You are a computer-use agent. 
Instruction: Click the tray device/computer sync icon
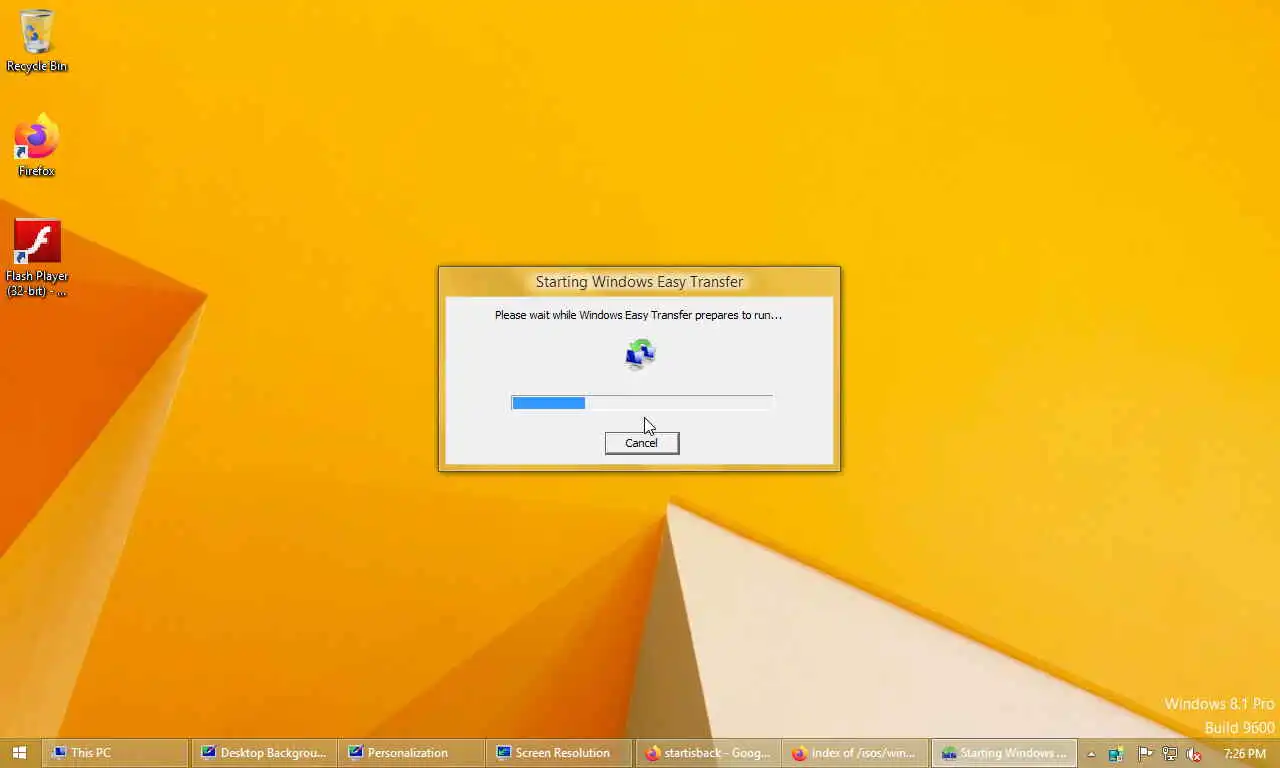[x=1117, y=754]
